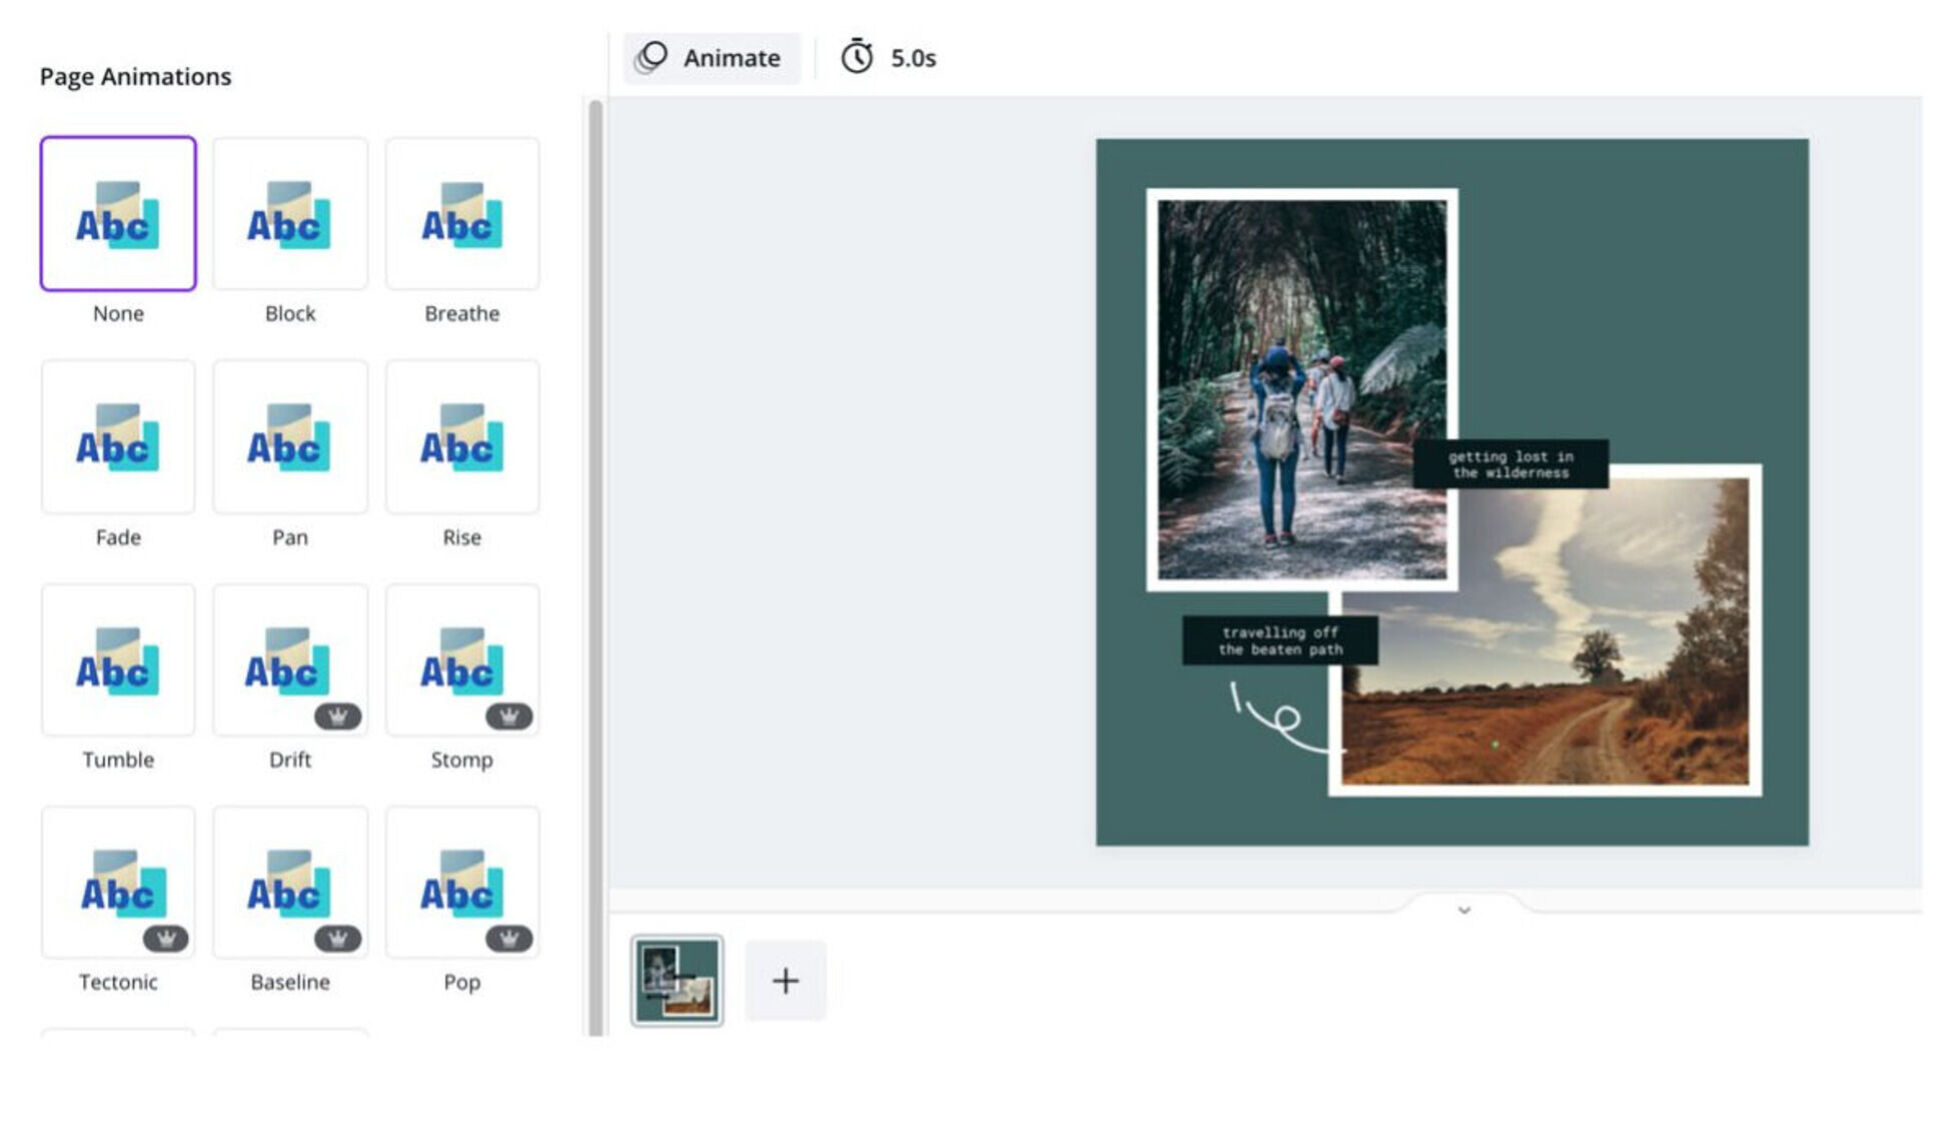Click the 5.0s duration value

(x=913, y=57)
